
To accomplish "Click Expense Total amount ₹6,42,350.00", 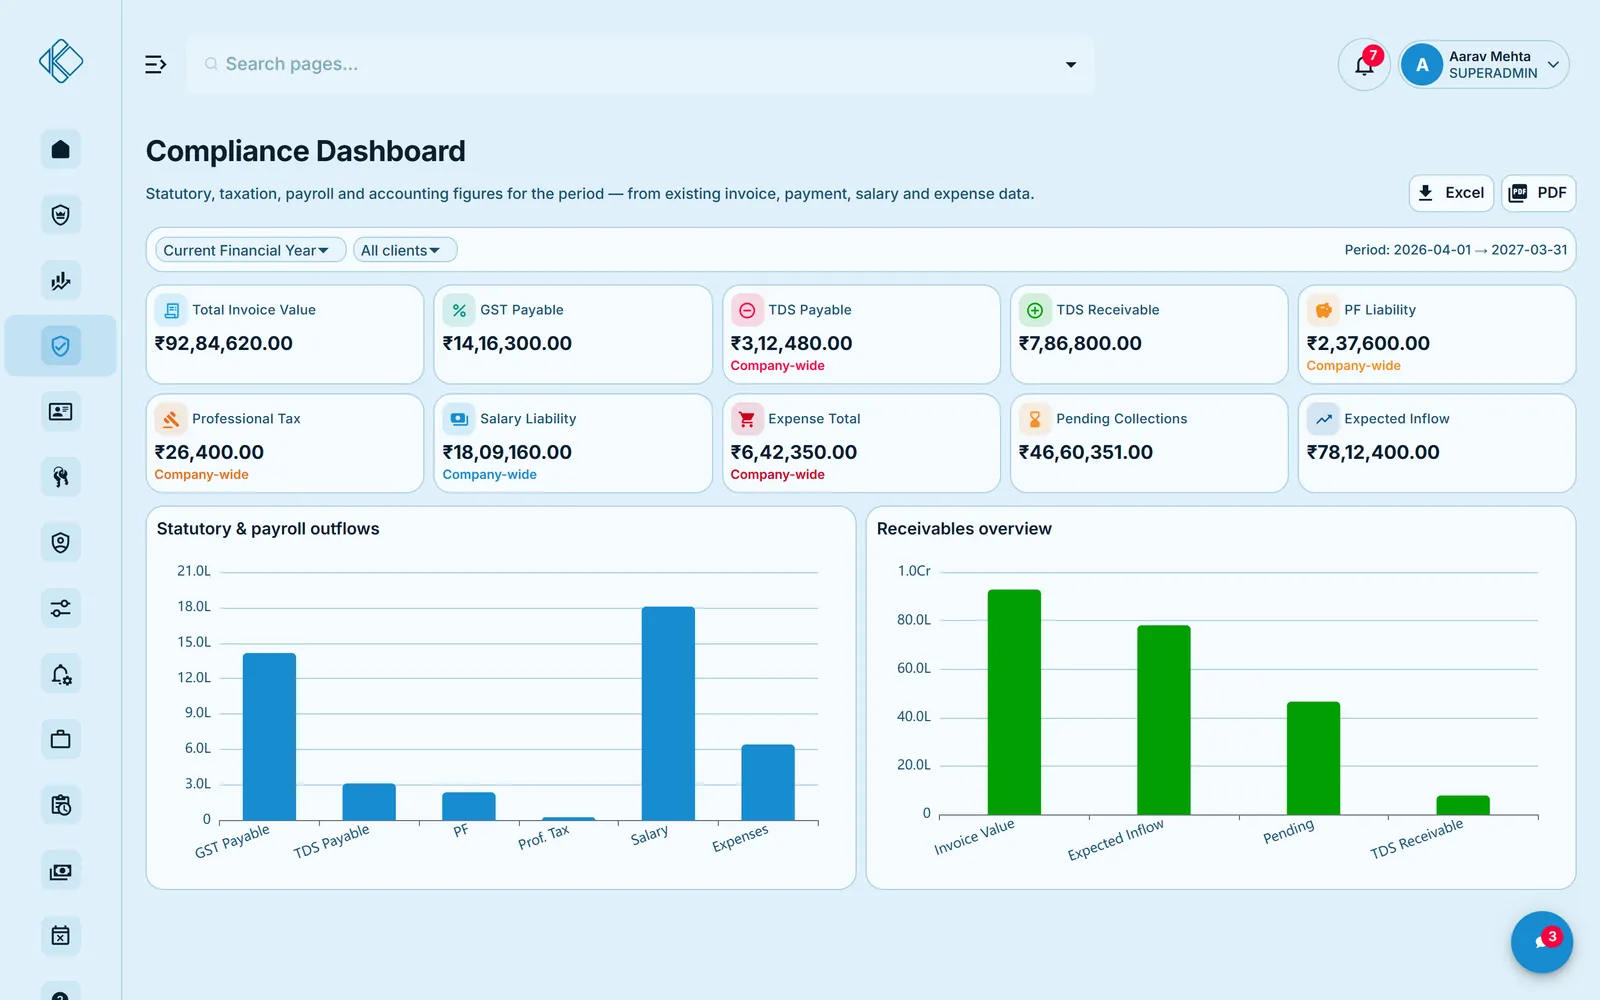I will [x=793, y=452].
